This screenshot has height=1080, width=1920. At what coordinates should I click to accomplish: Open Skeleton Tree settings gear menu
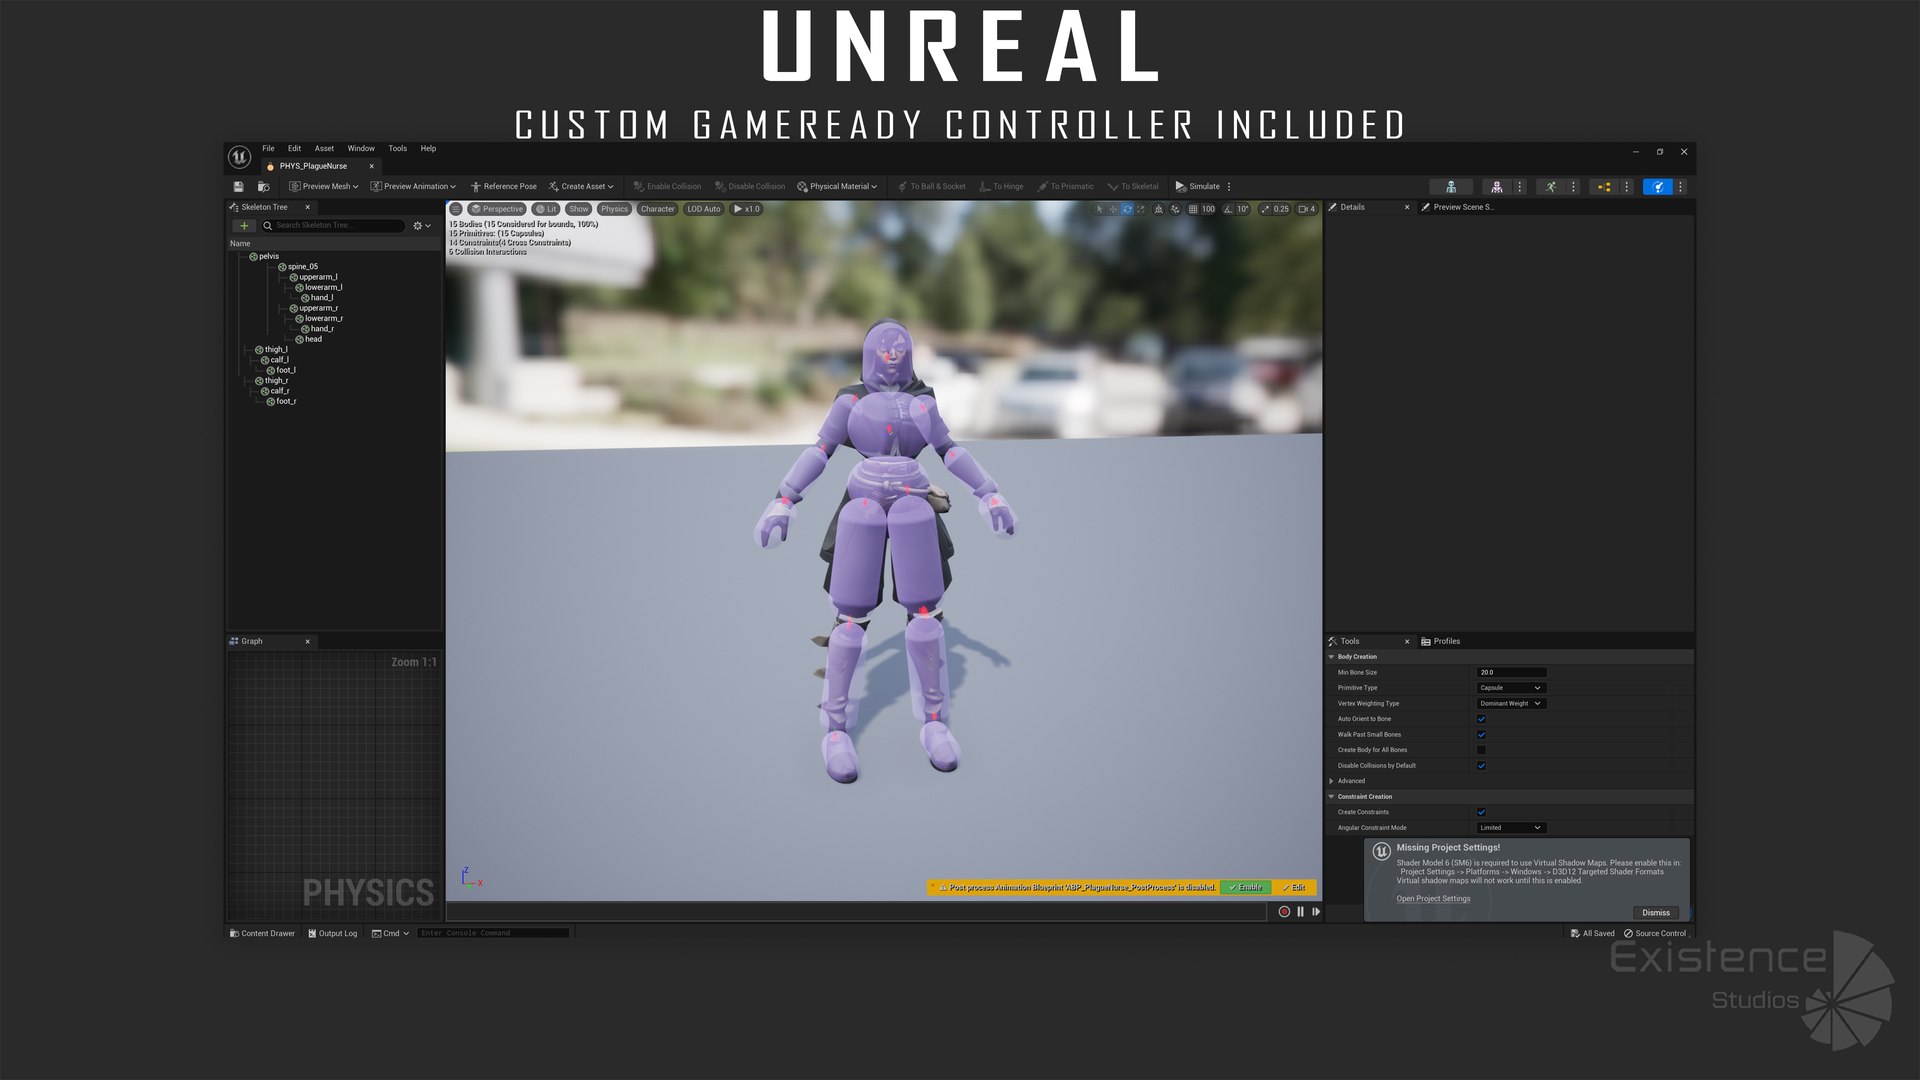422,226
